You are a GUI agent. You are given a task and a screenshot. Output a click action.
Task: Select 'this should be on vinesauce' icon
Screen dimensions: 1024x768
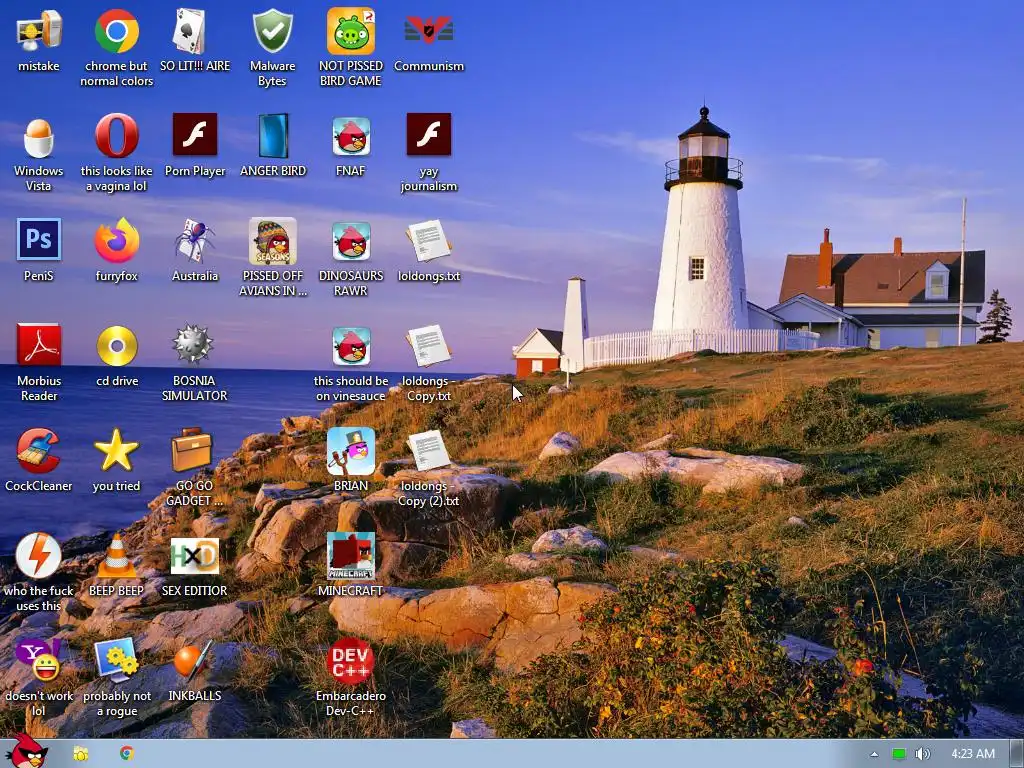(x=351, y=346)
